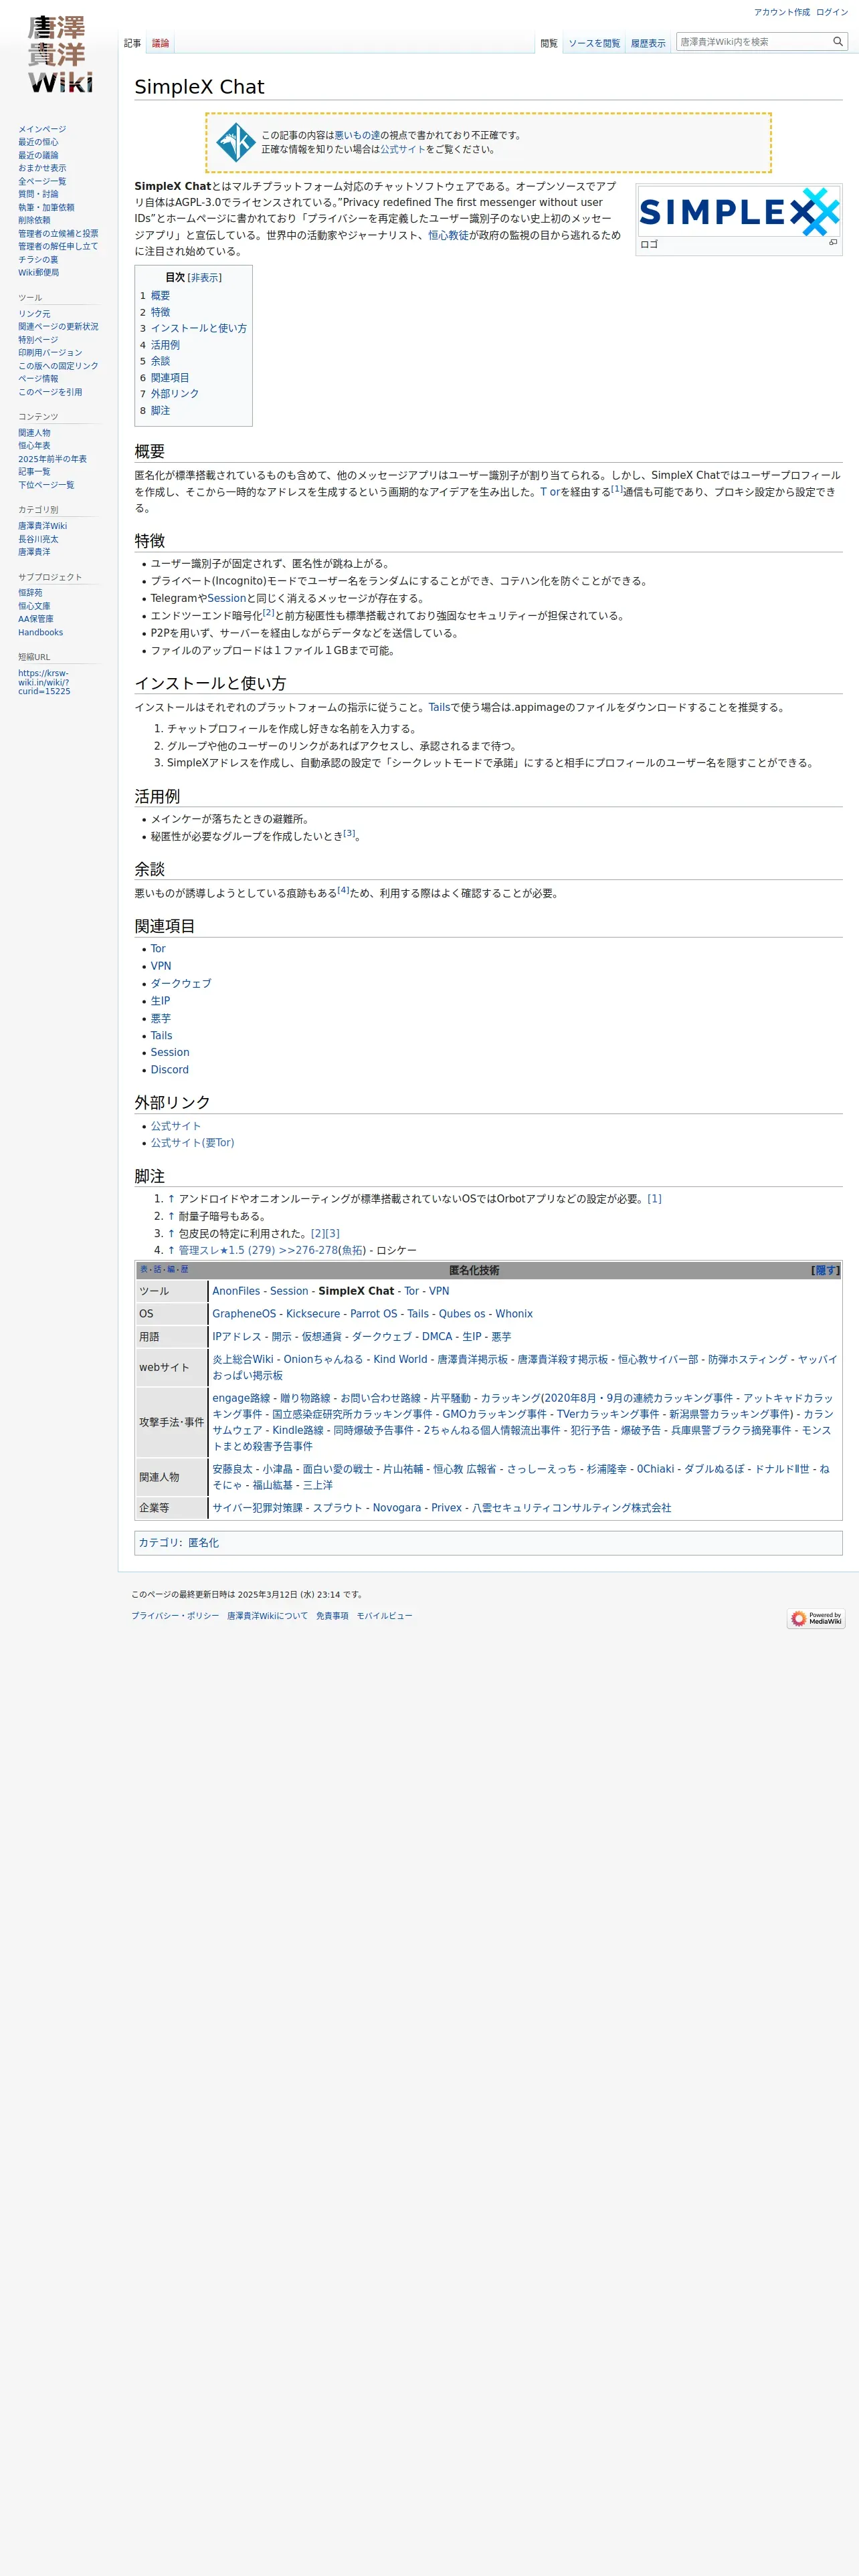Click the アカウント作成 link
This screenshot has width=859, height=2576.
pos(782,12)
